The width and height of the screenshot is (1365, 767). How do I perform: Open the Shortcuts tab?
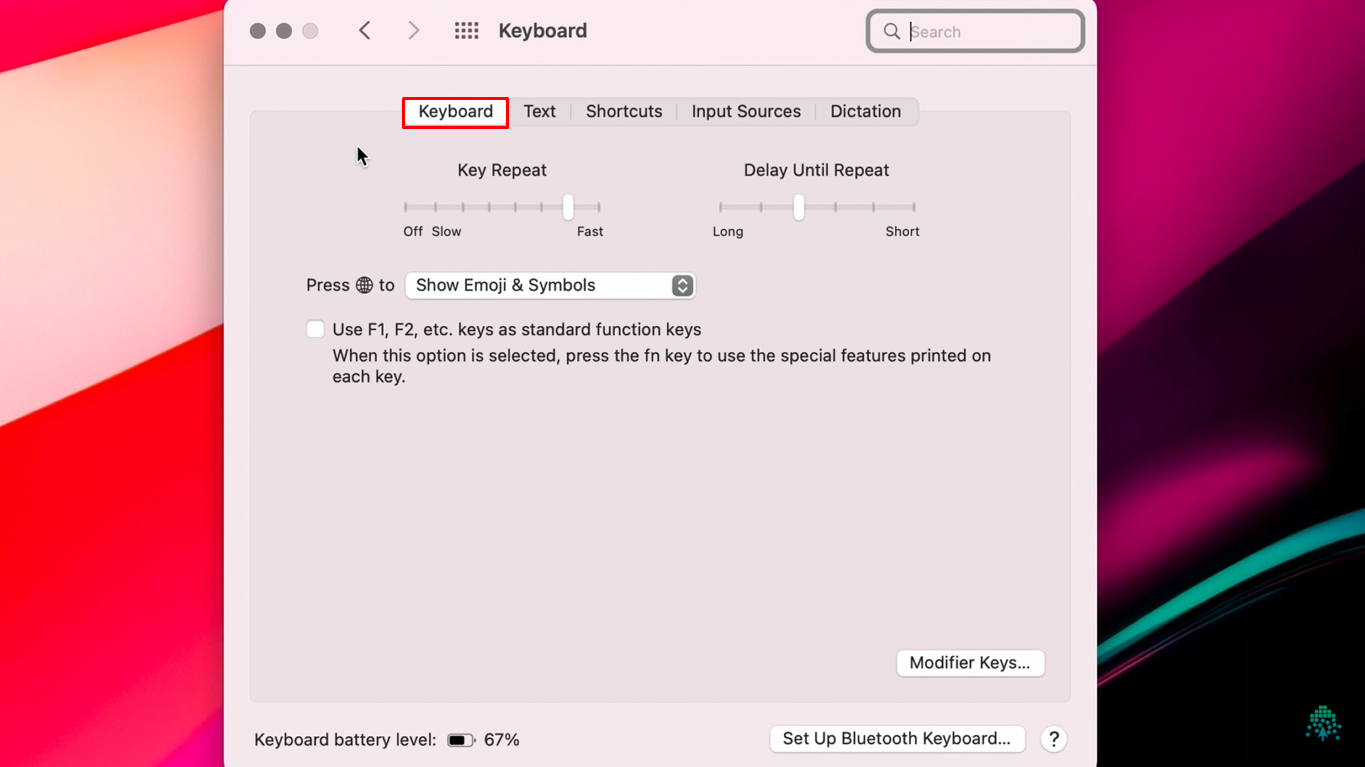(623, 111)
